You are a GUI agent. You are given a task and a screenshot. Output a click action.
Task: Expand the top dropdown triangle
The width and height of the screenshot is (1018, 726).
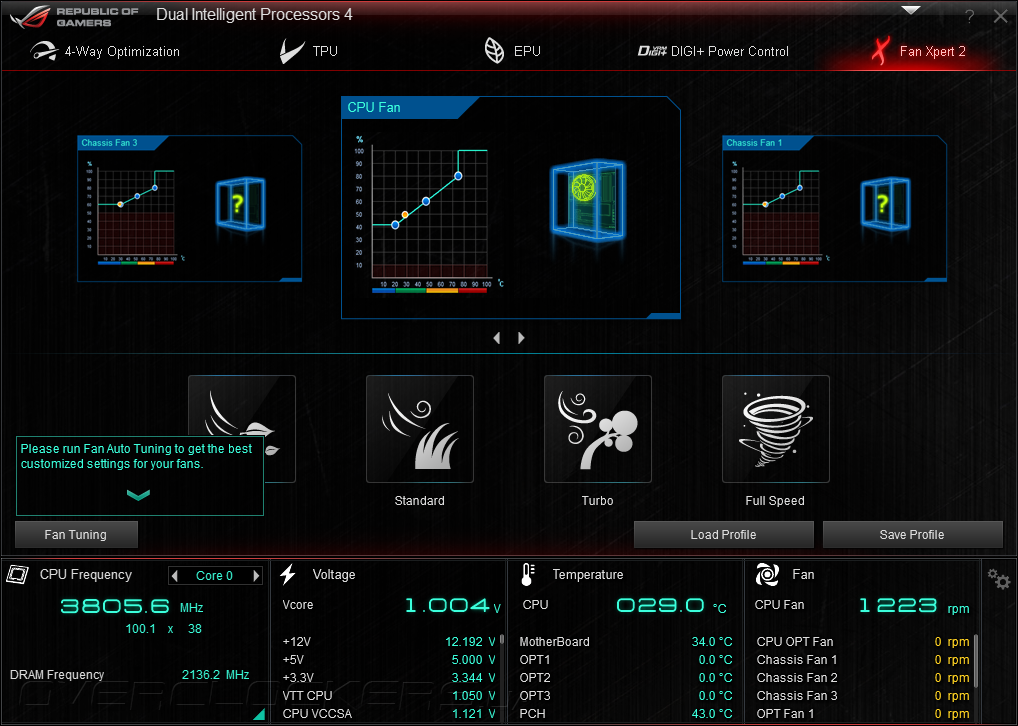coord(911,10)
